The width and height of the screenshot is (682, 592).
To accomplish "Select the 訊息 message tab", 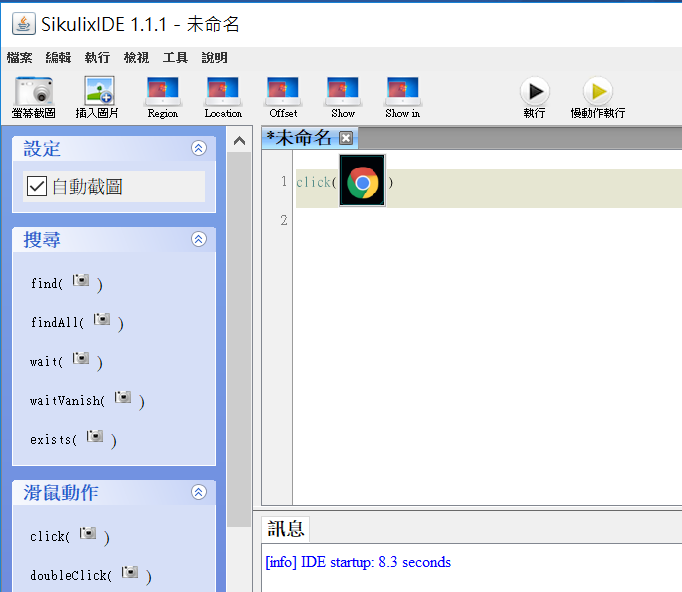I will pos(285,529).
